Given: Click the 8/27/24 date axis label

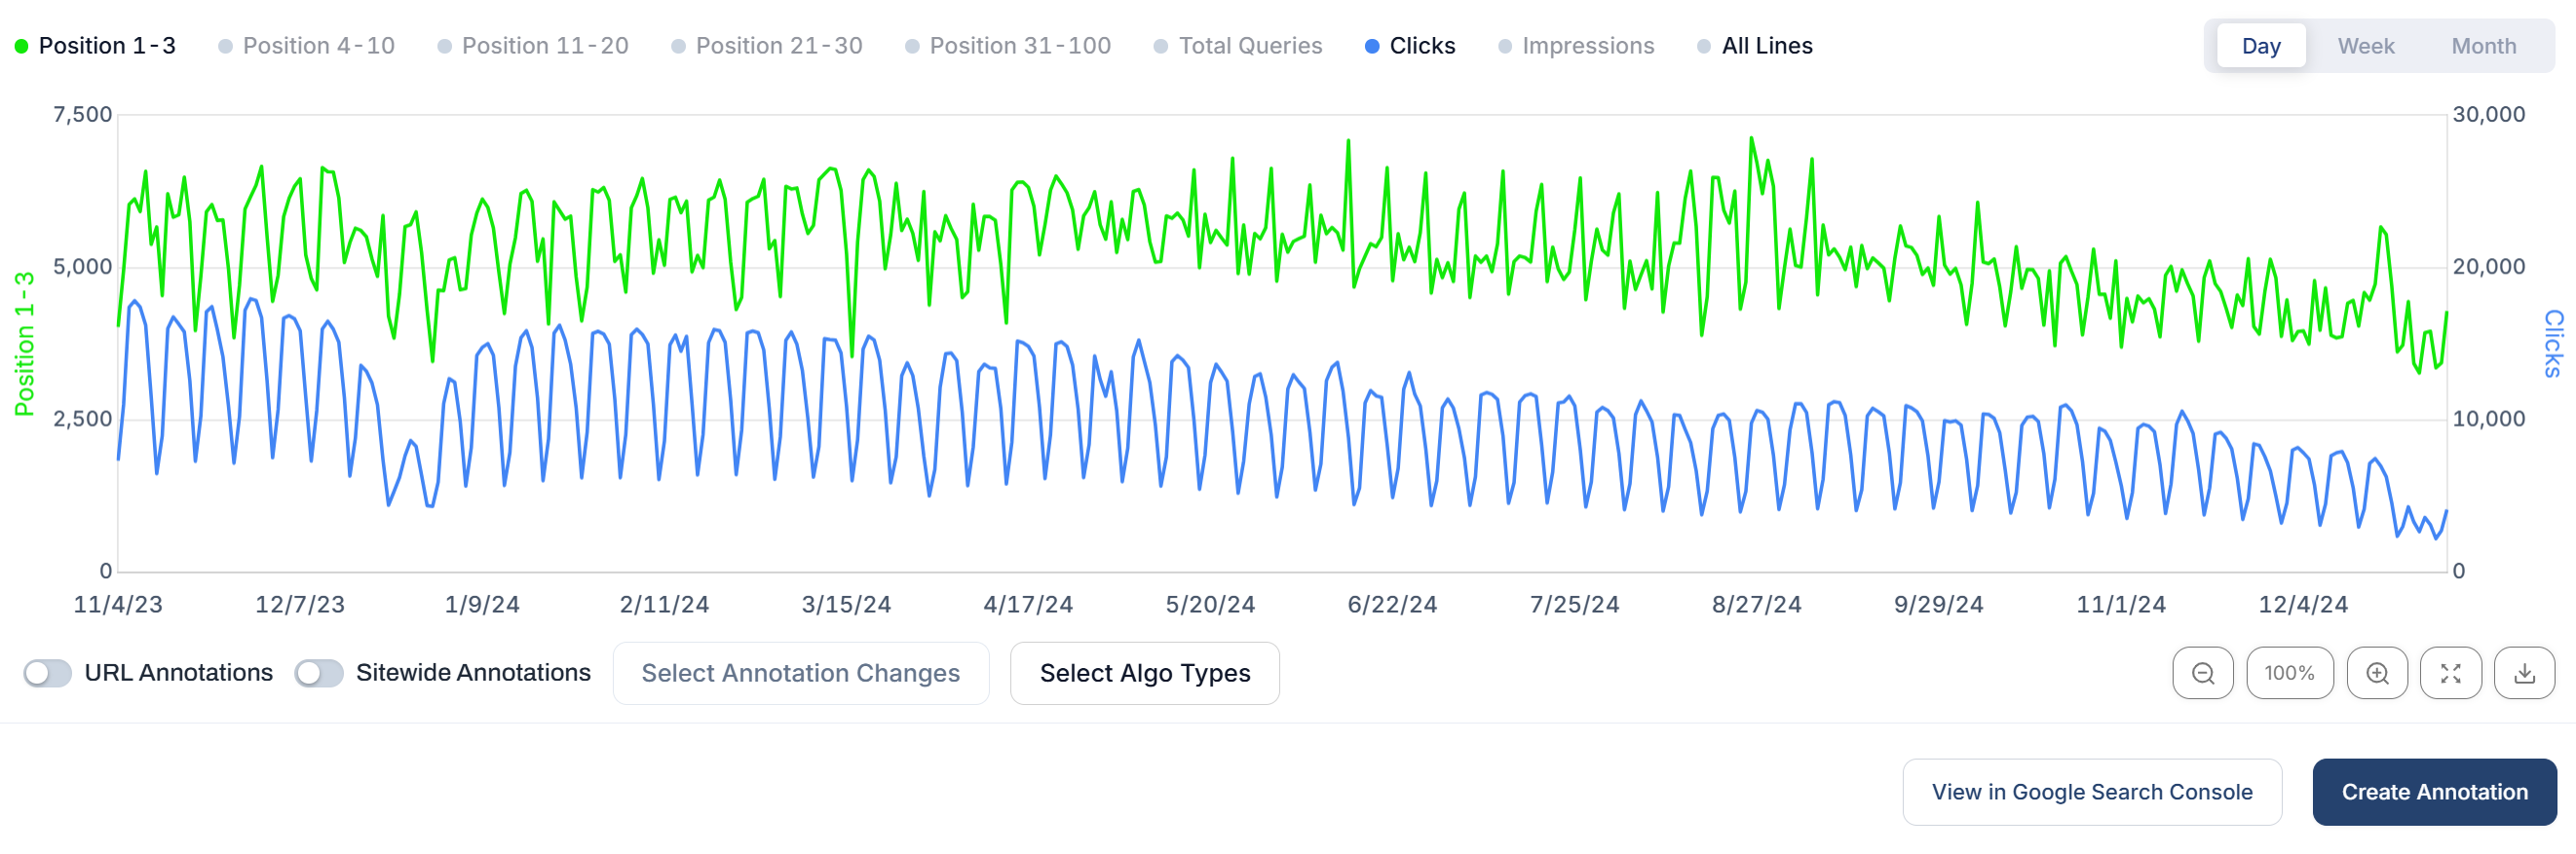Looking at the screenshot, I should (x=1756, y=604).
